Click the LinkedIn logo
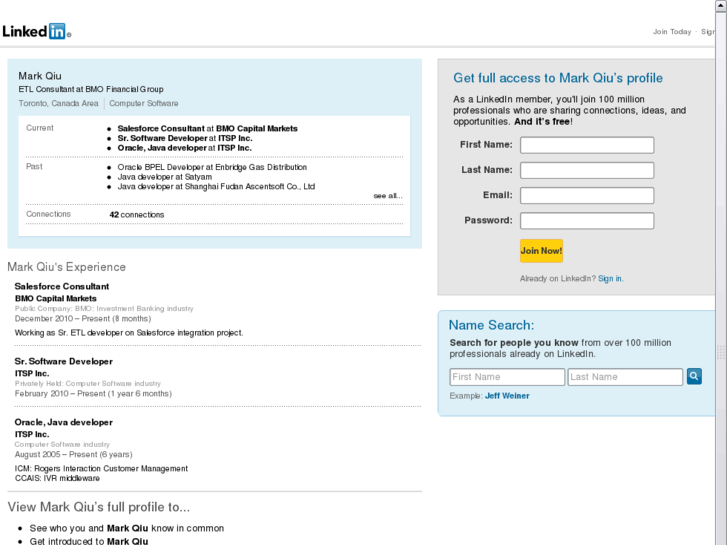The image size is (727, 545). tap(37, 32)
